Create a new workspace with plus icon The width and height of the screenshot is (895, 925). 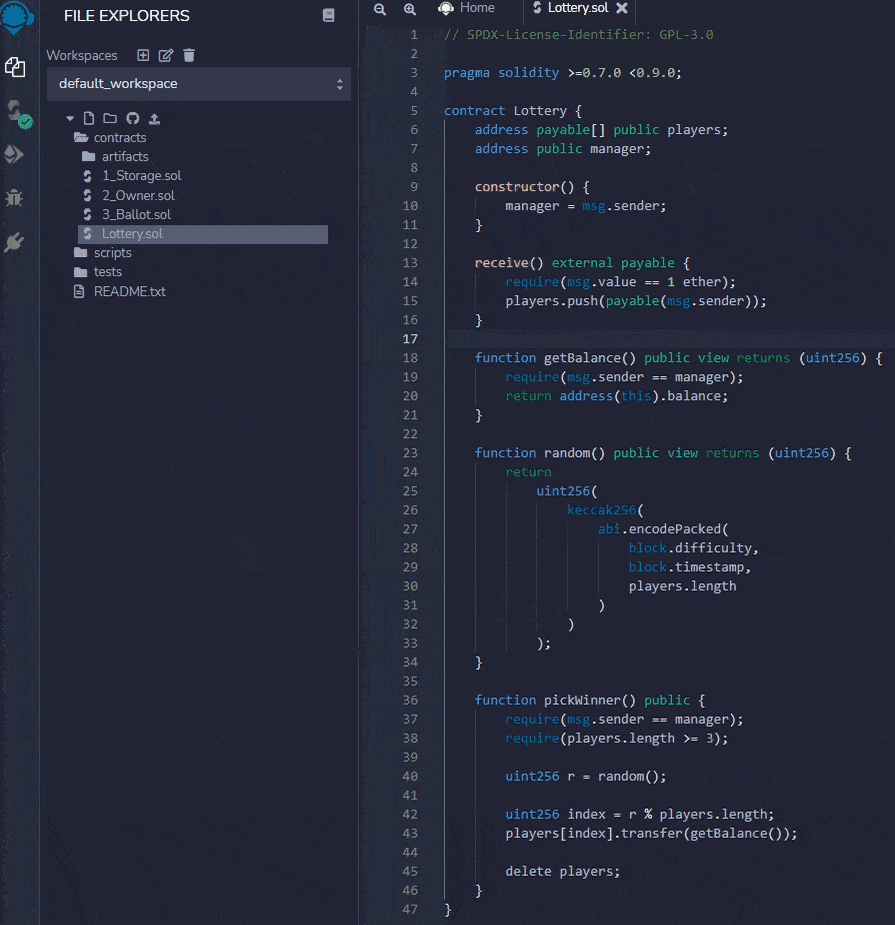(143, 55)
